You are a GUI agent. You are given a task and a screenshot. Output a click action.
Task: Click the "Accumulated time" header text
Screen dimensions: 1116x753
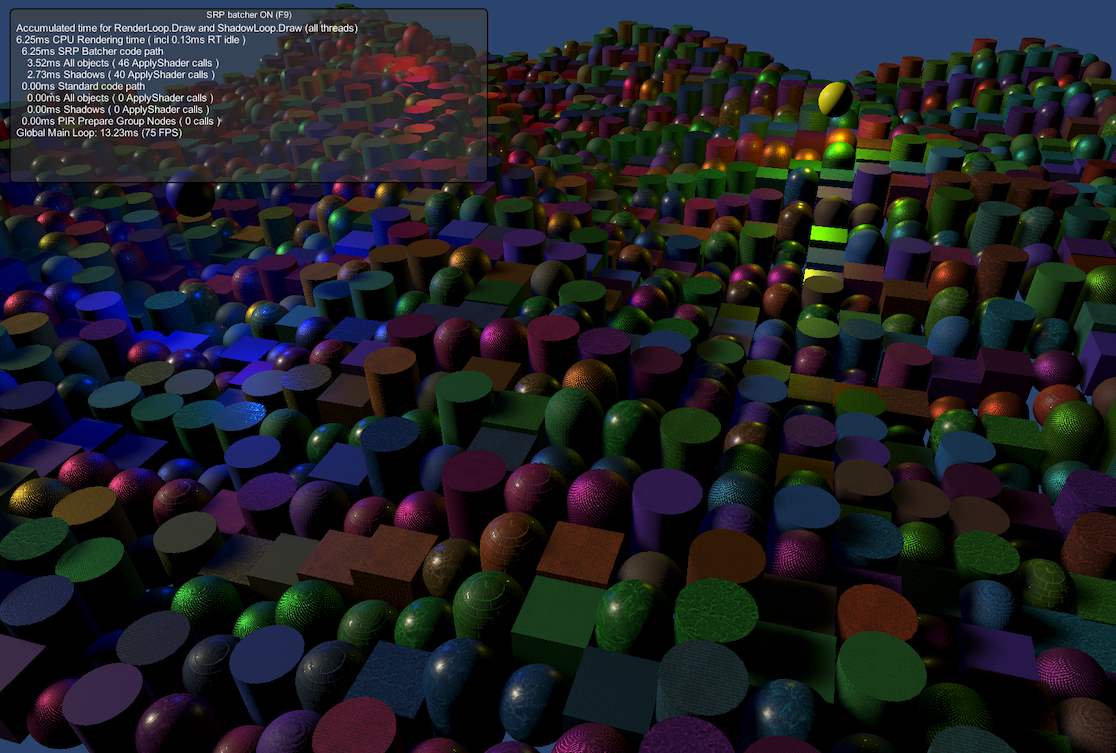click(185, 28)
